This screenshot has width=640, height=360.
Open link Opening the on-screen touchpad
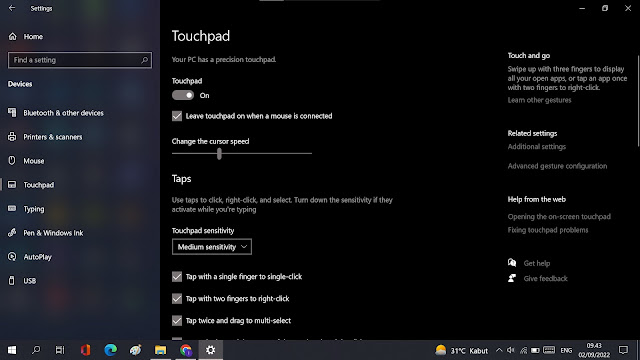click(559, 217)
